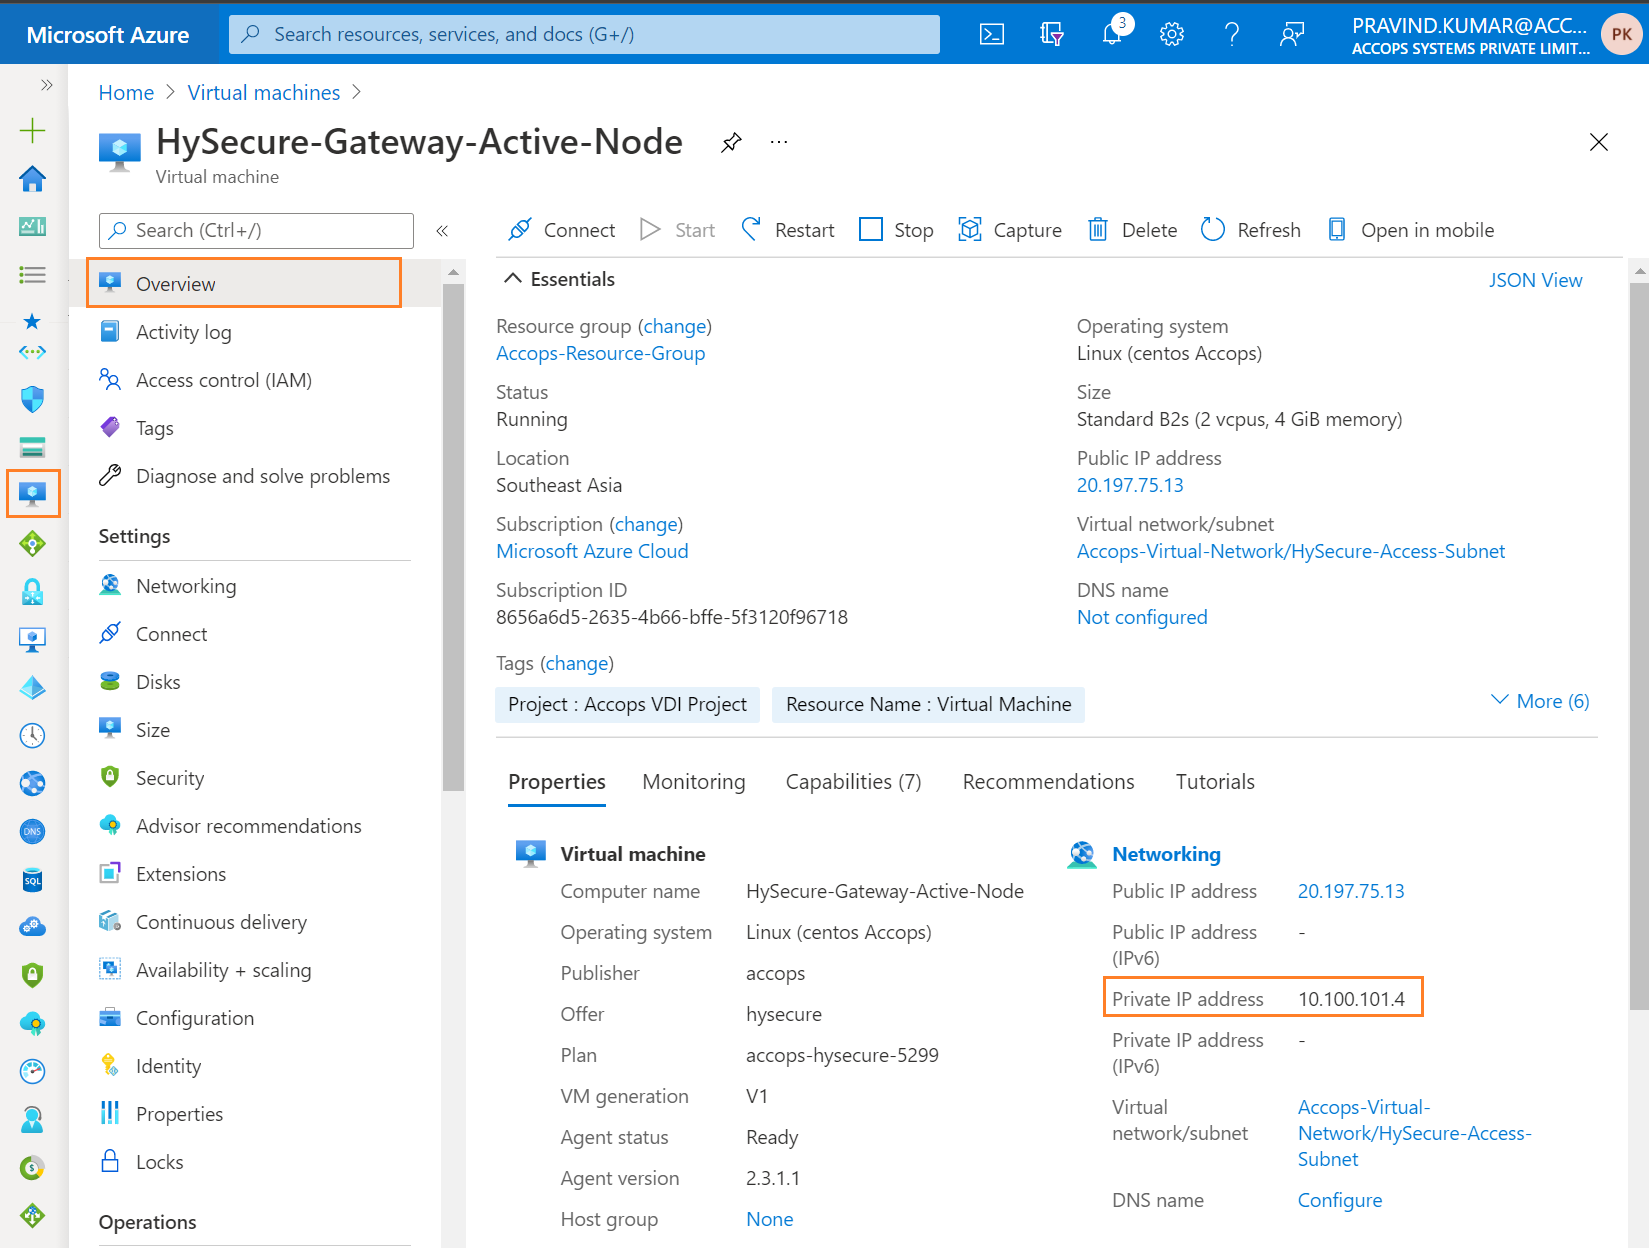The width and height of the screenshot is (1649, 1248).
Task: Click Create a resource plus icon
Action: pyautogui.click(x=33, y=130)
